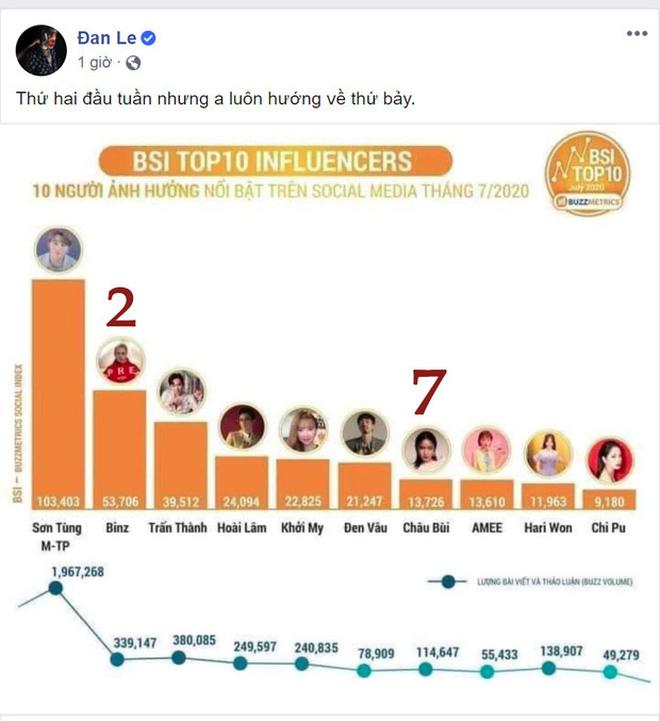Click the Trấn Thành avatar circle

tap(181, 393)
